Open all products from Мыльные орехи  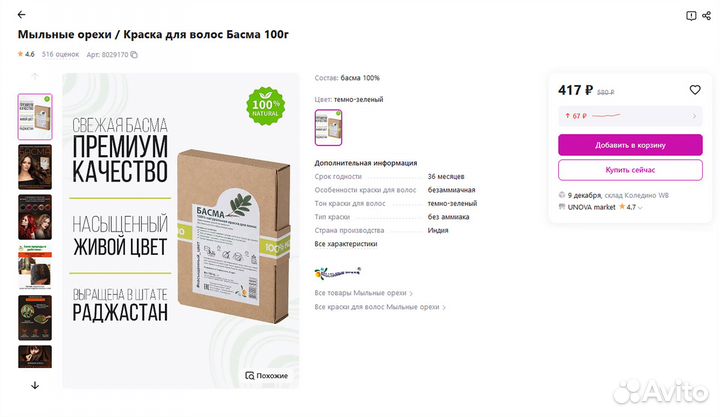click(363, 293)
